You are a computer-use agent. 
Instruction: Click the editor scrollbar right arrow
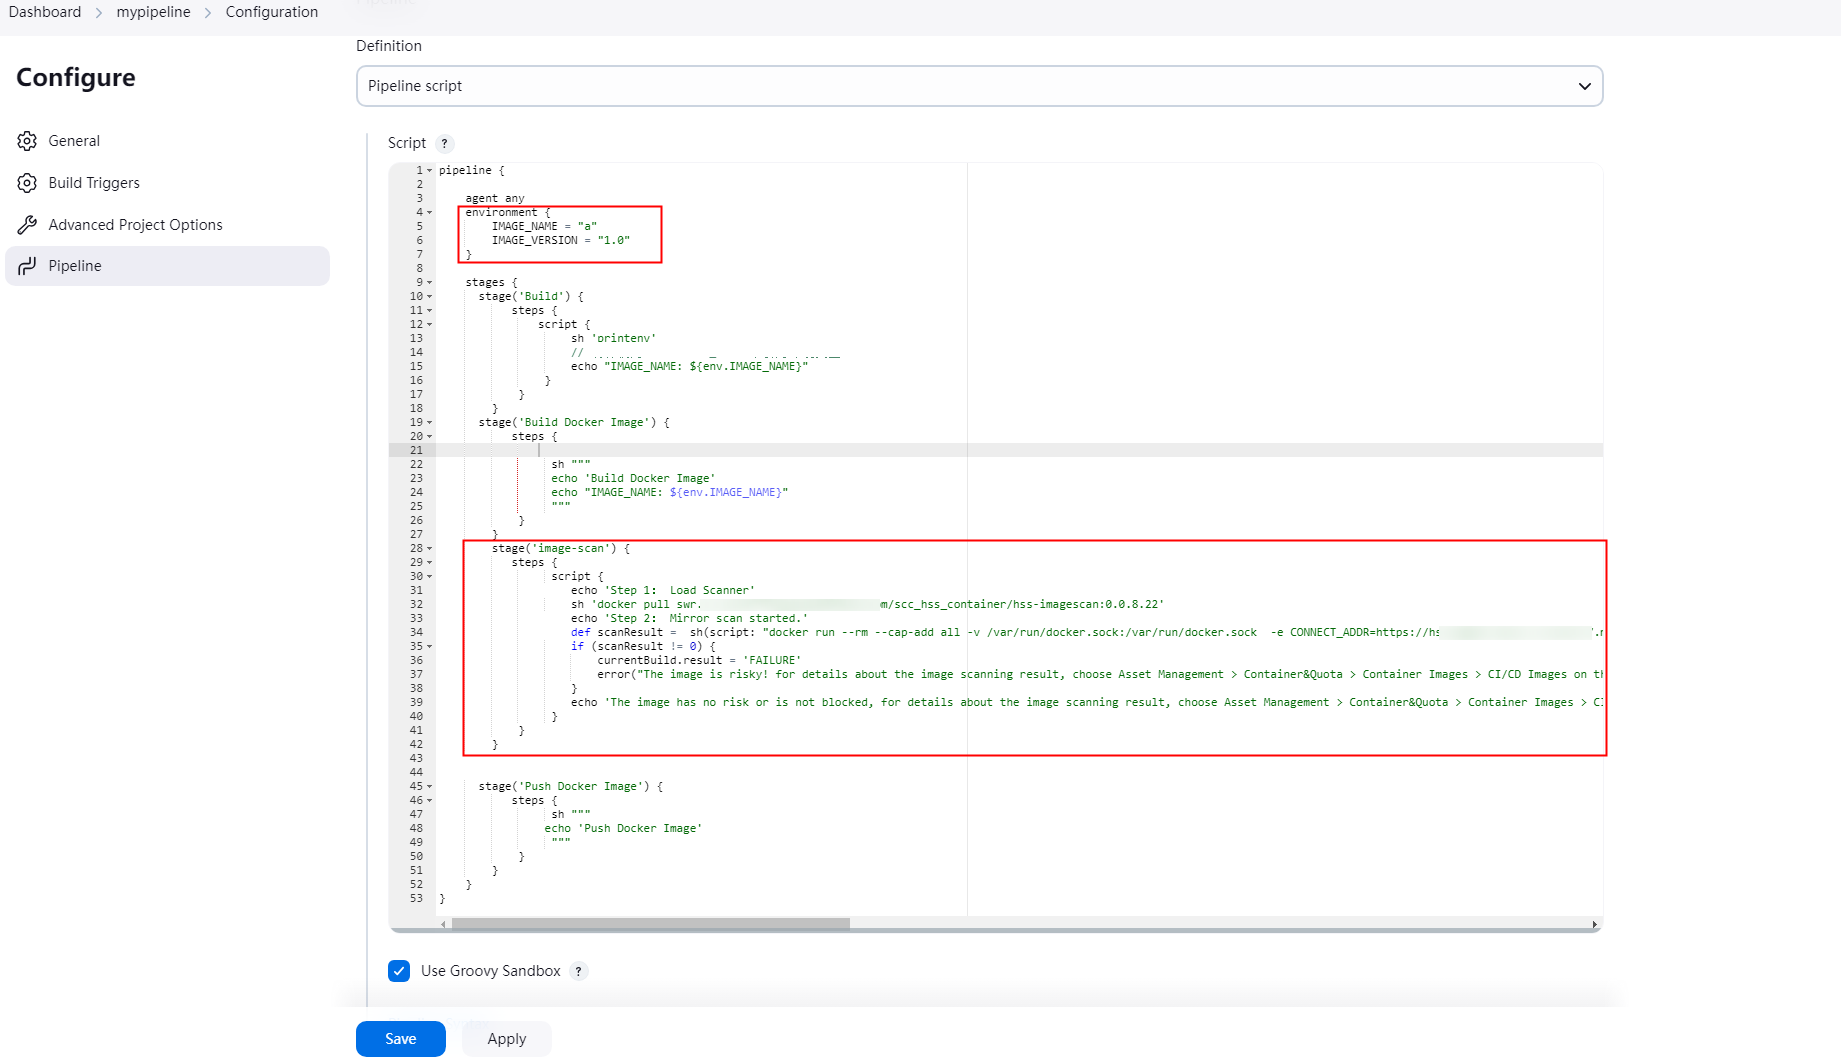(1594, 924)
